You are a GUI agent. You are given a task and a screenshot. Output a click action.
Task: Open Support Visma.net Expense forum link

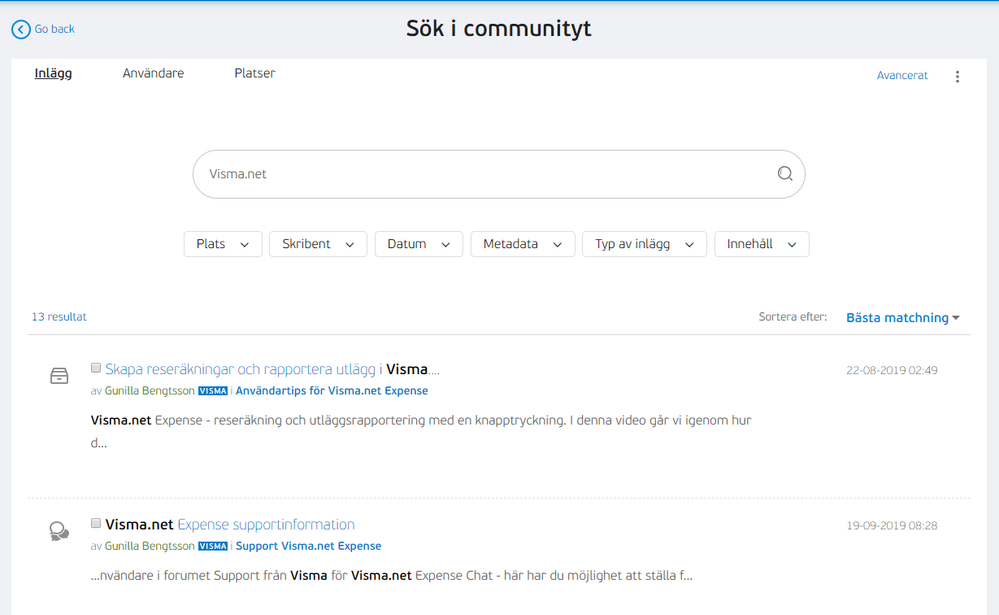(308, 546)
